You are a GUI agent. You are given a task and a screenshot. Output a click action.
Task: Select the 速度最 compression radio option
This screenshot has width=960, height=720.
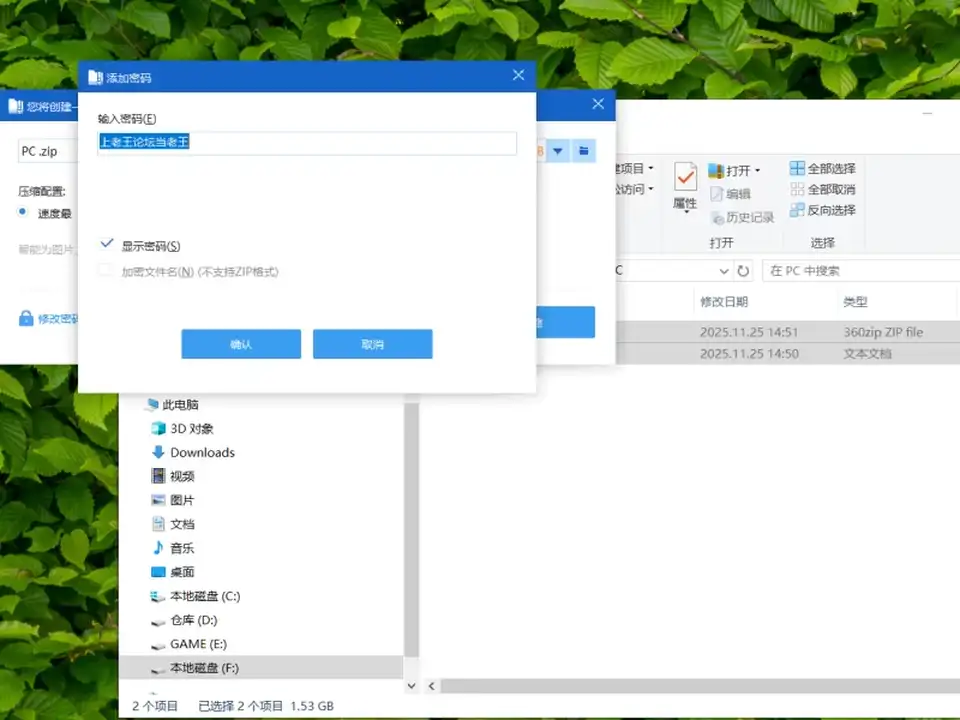click(x=23, y=212)
